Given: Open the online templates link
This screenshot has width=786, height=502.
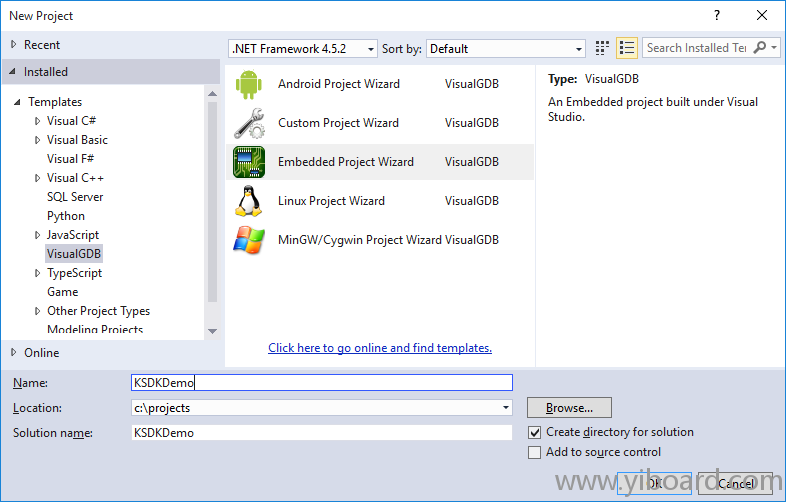Looking at the screenshot, I should pos(380,348).
